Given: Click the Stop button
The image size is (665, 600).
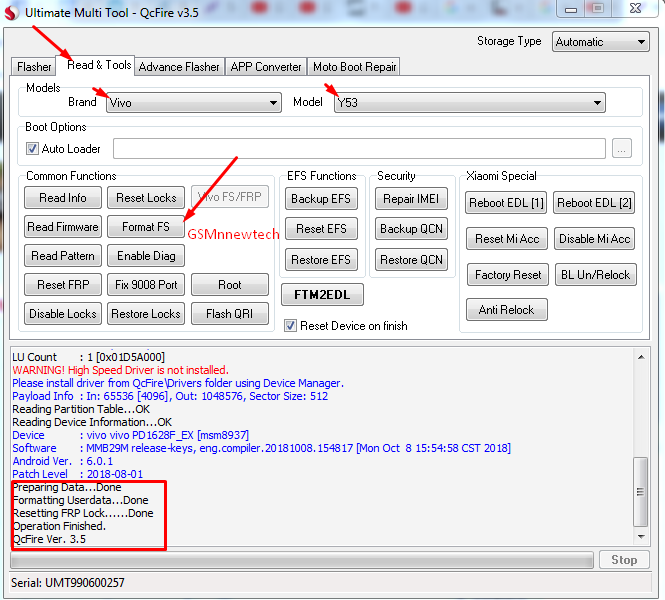Looking at the screenshot, I should [x=624, y=560].
